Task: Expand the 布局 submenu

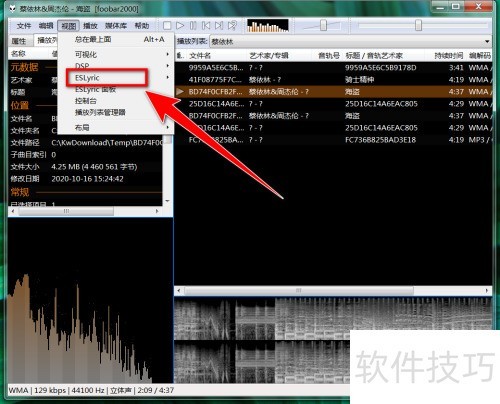Action: tap(116, 127)
